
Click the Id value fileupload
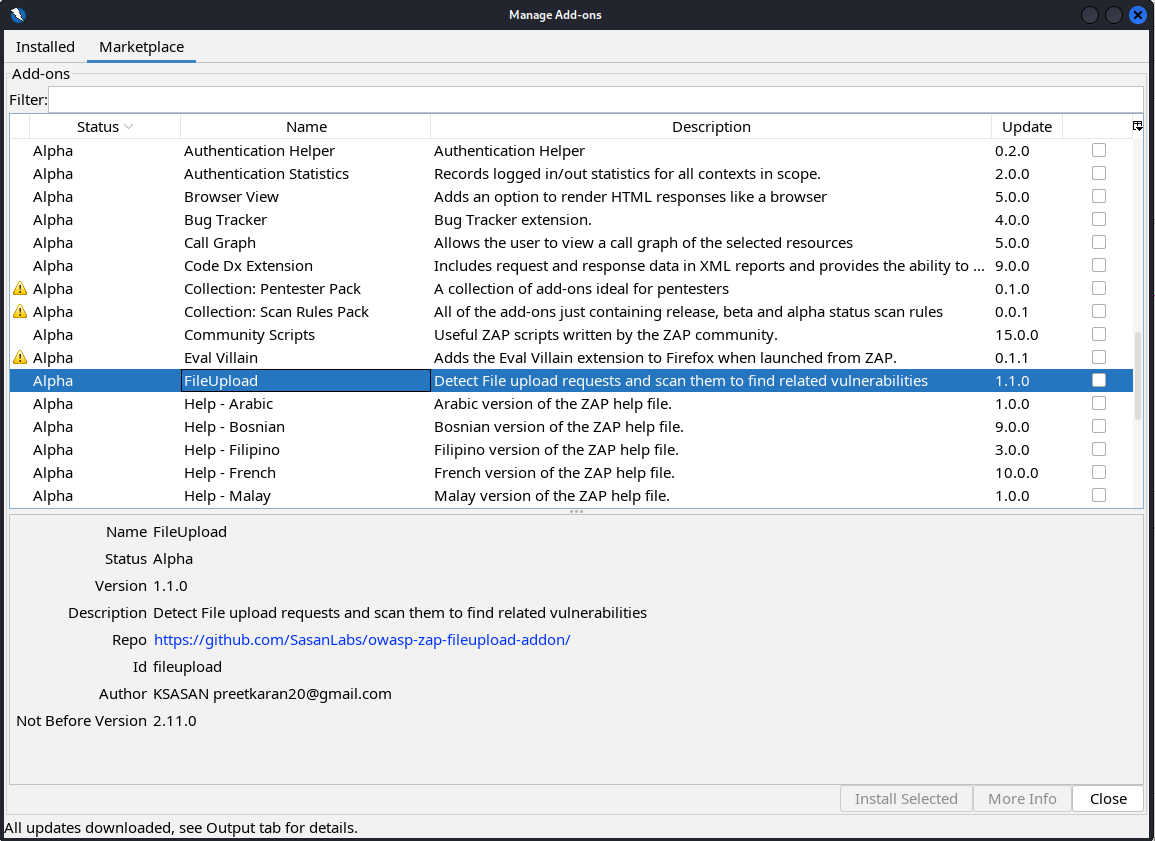click(187, 666)
